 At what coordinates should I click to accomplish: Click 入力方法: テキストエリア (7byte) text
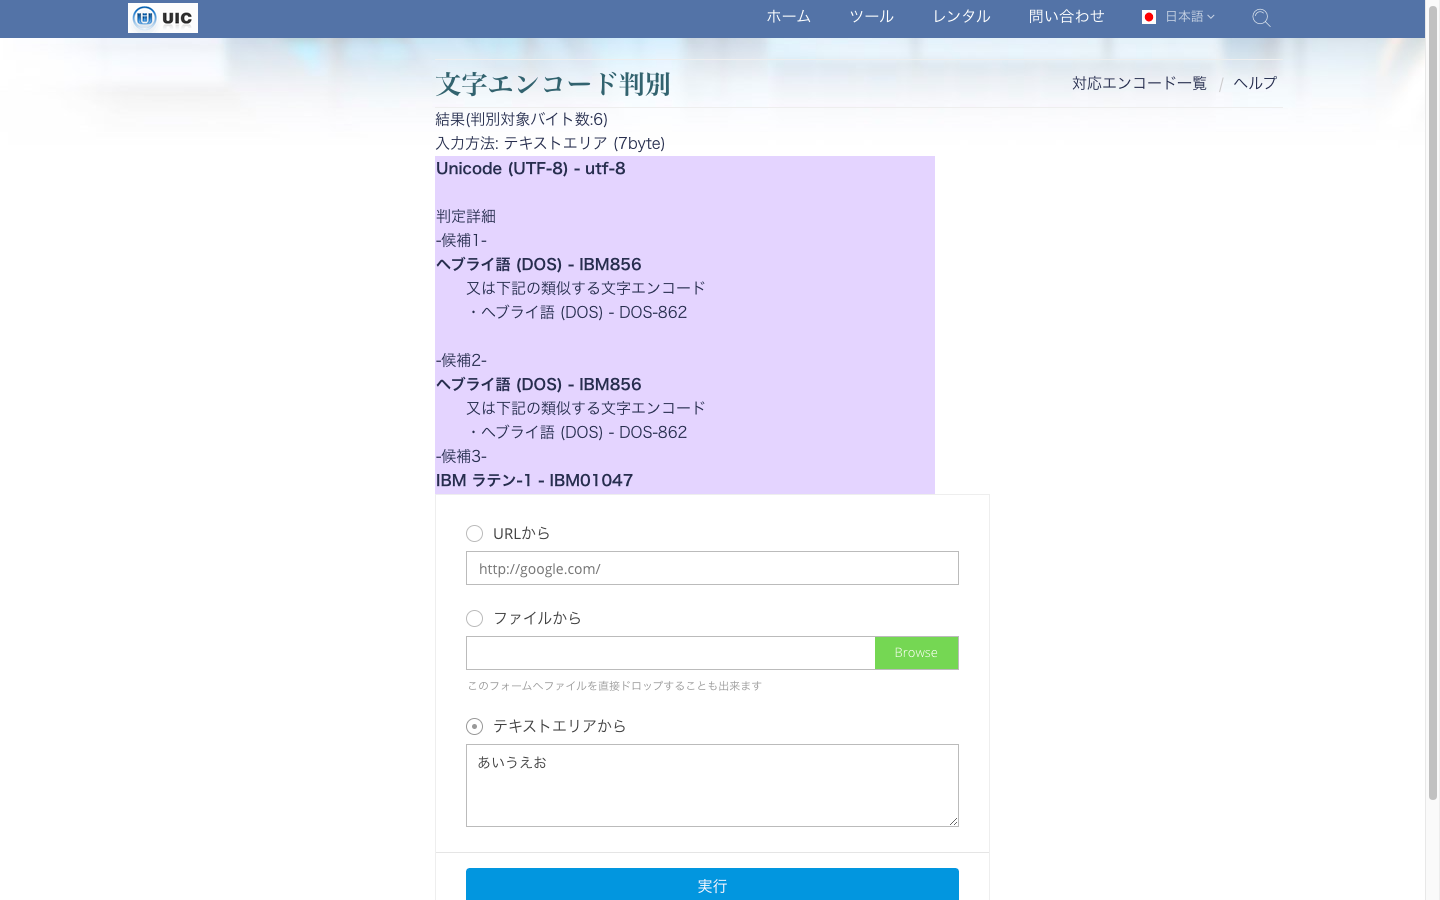tap(550, 143)
